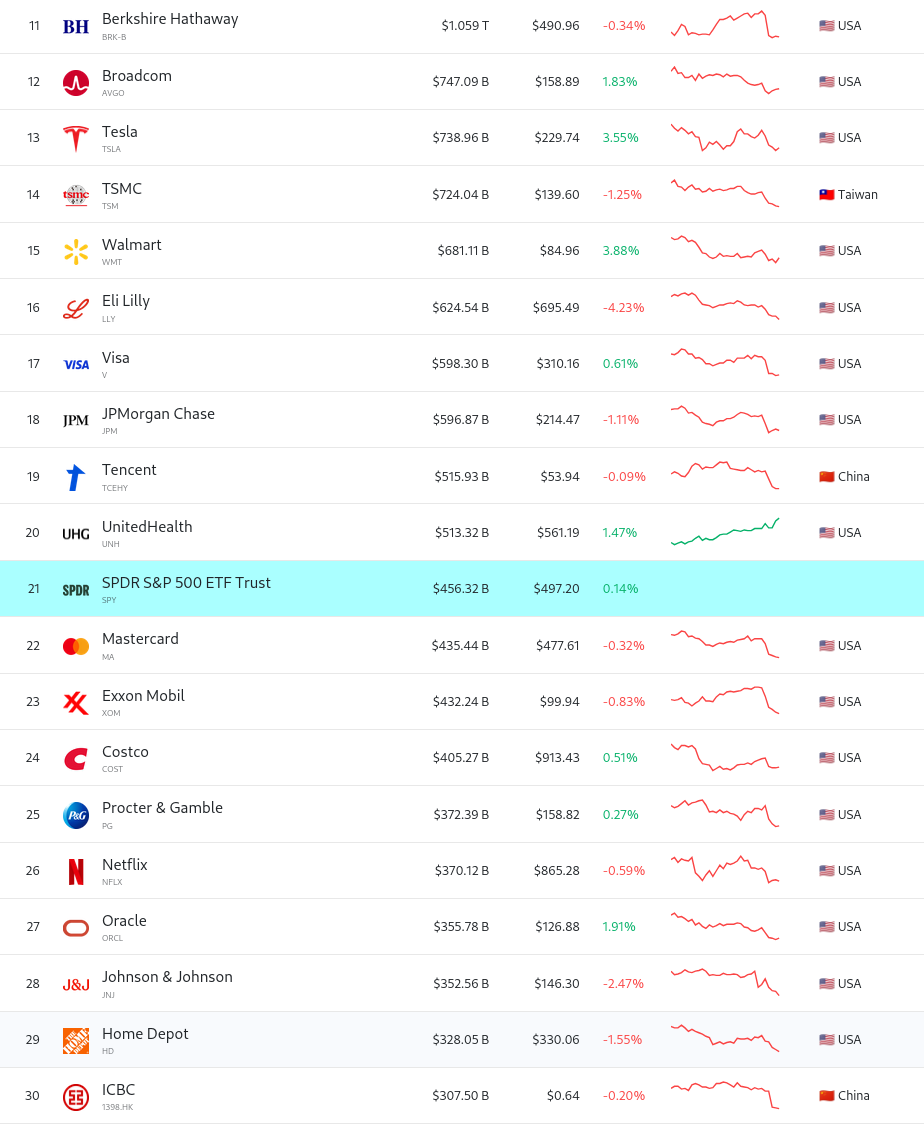Click the TCEHY ticker symbol
924x1126 pixels.
pos(115,488)
